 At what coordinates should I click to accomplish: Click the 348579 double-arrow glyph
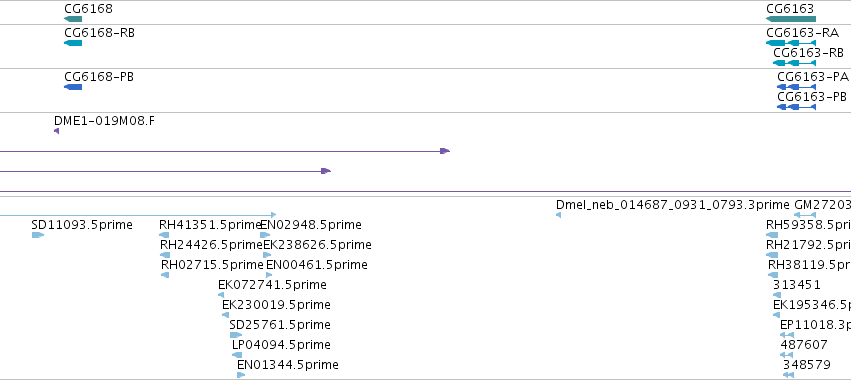point(789,375)
